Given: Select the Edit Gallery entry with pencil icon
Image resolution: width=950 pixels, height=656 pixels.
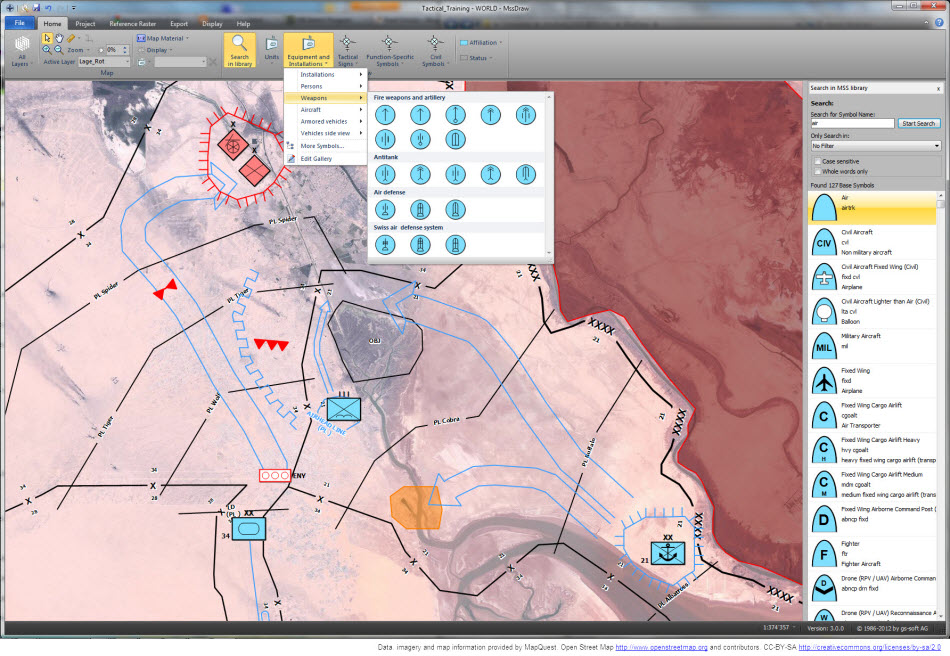Looking at the screenshot, I should pyautogui.click(x=316, y=158).
